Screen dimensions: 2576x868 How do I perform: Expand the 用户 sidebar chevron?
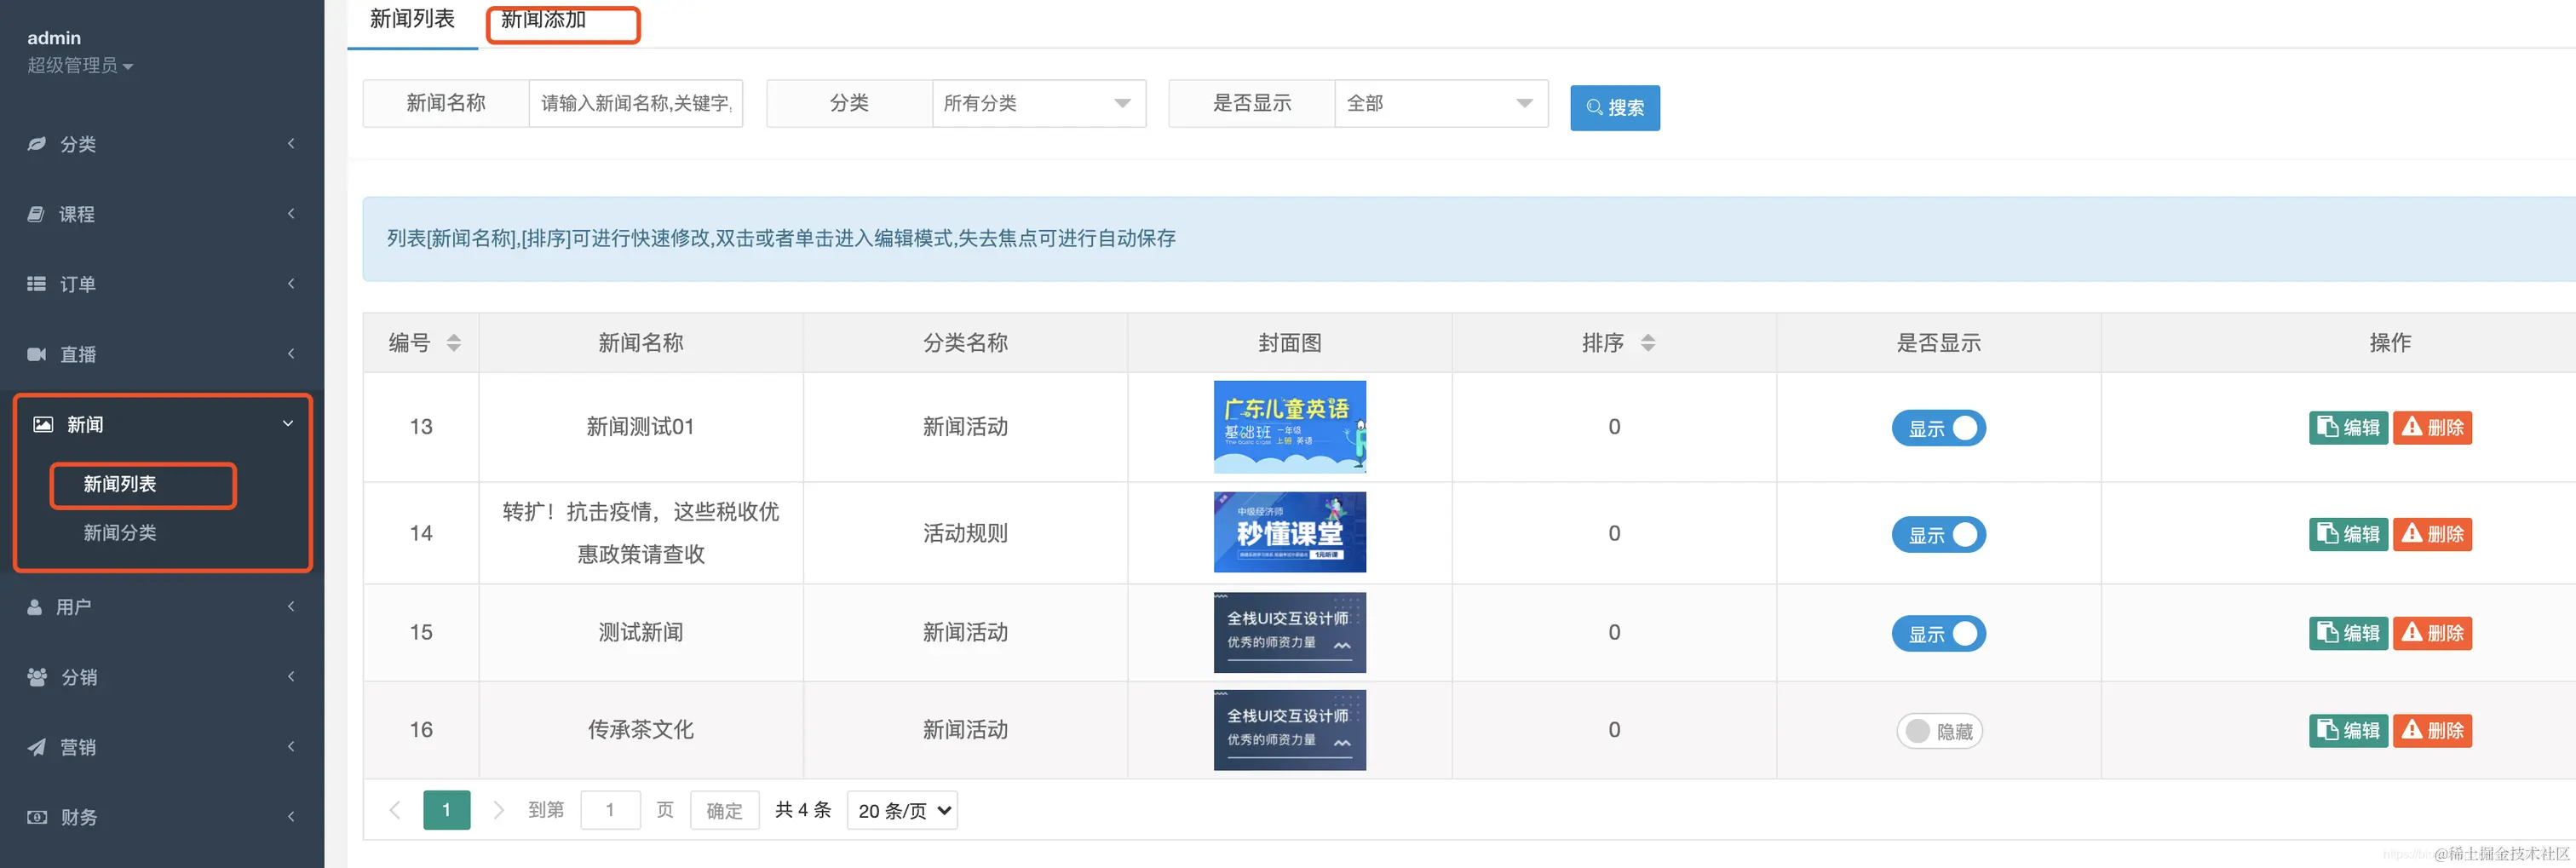(x=291, y=607)
